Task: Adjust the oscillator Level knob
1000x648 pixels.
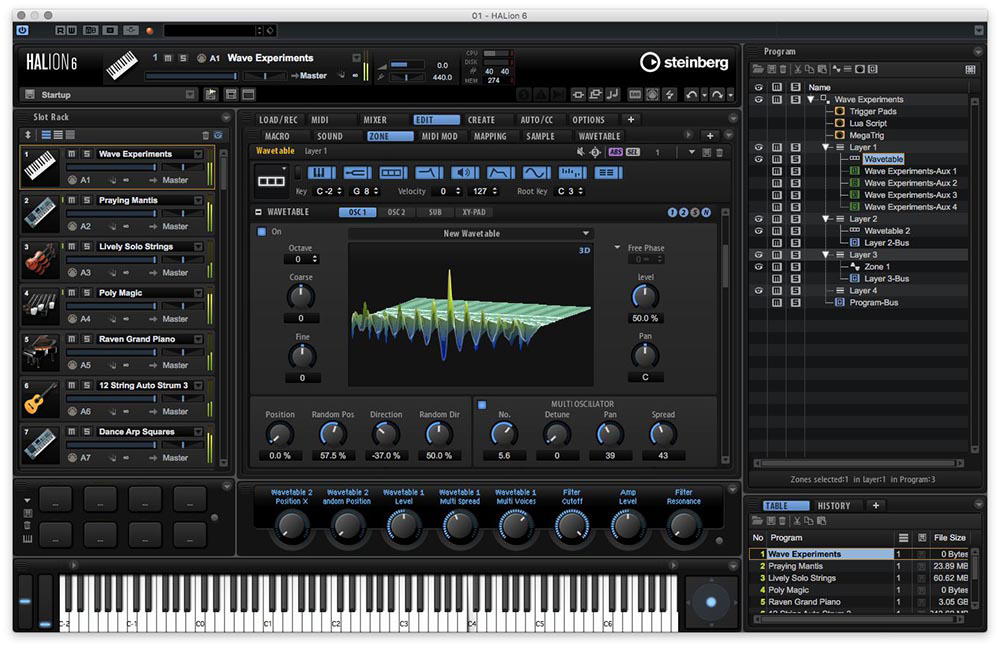Action: pyautogui.click(x=645, y=297)
